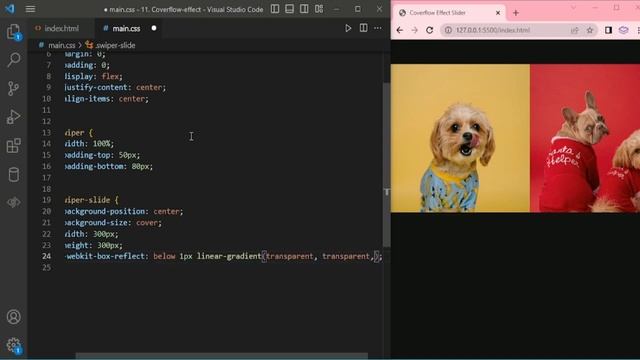
Task: Click line number 24 in the gutter
Action: coord(47,256)
